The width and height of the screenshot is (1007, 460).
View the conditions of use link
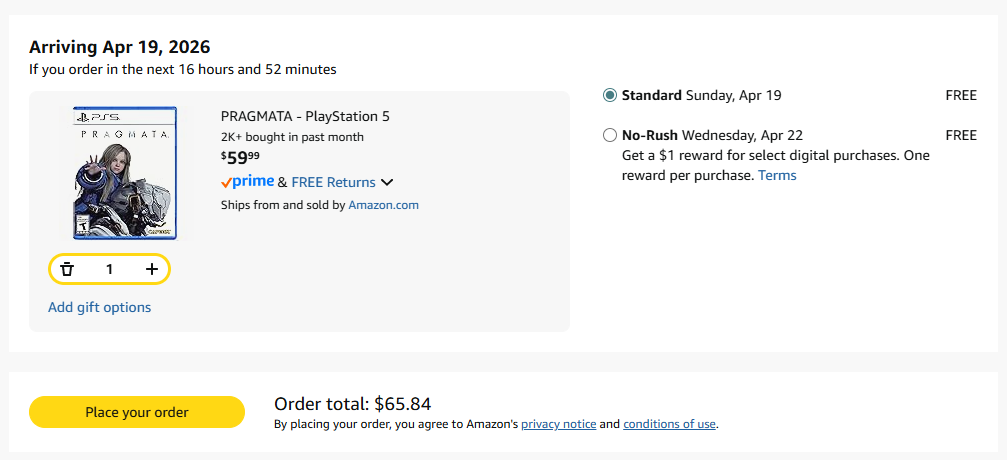tap(669, 424)
